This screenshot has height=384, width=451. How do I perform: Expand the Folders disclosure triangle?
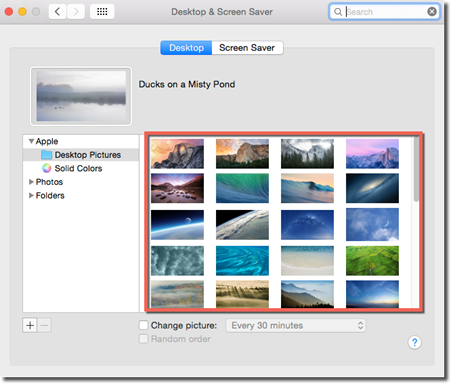[x=31, y=195]
